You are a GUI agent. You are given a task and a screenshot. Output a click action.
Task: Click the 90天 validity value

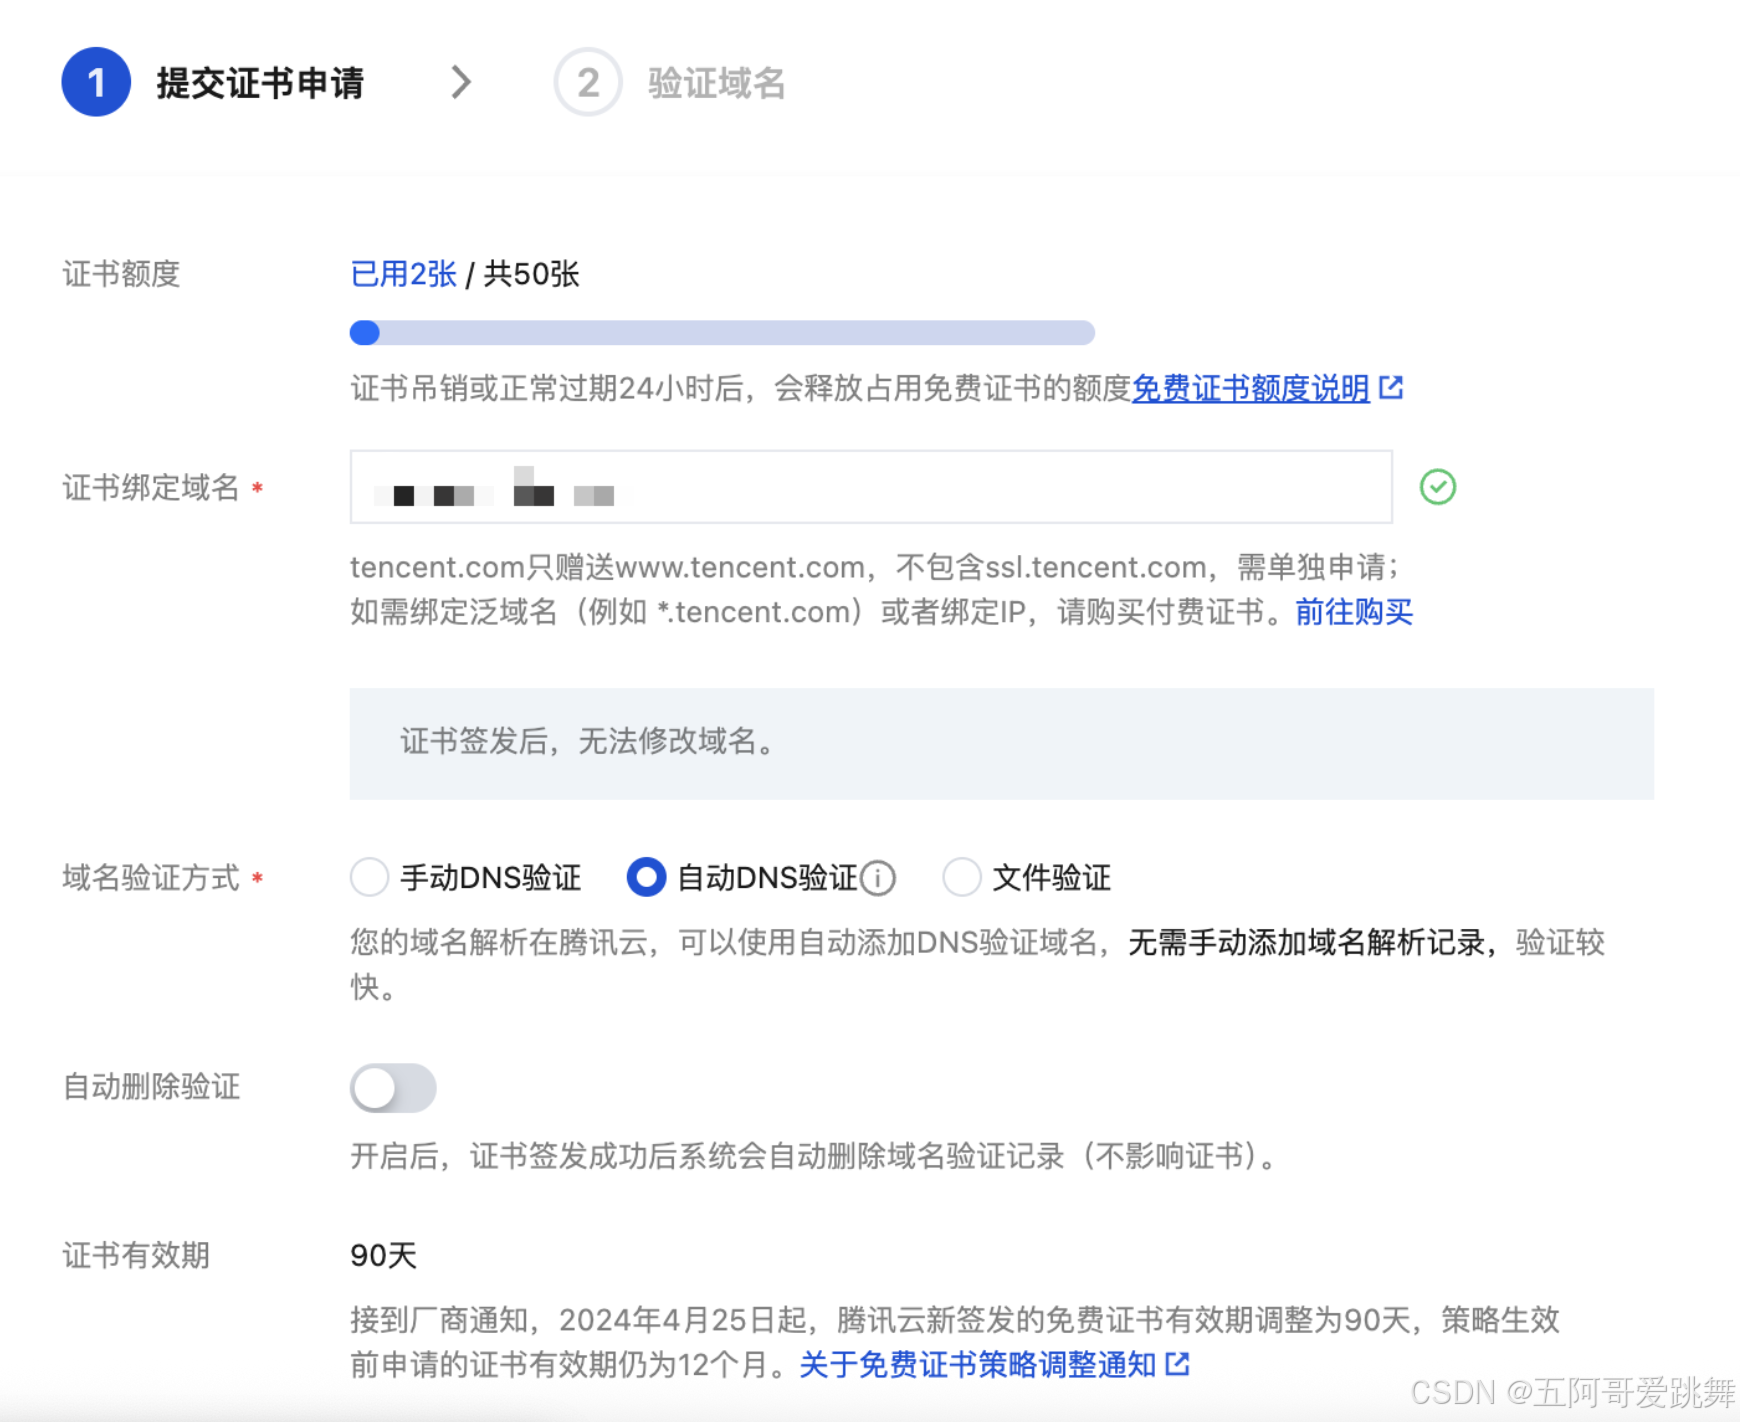[383, 1255]
